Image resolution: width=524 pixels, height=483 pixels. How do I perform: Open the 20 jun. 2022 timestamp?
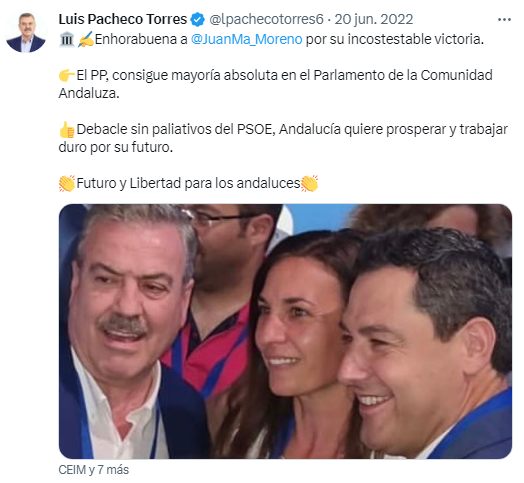(374, 19)
